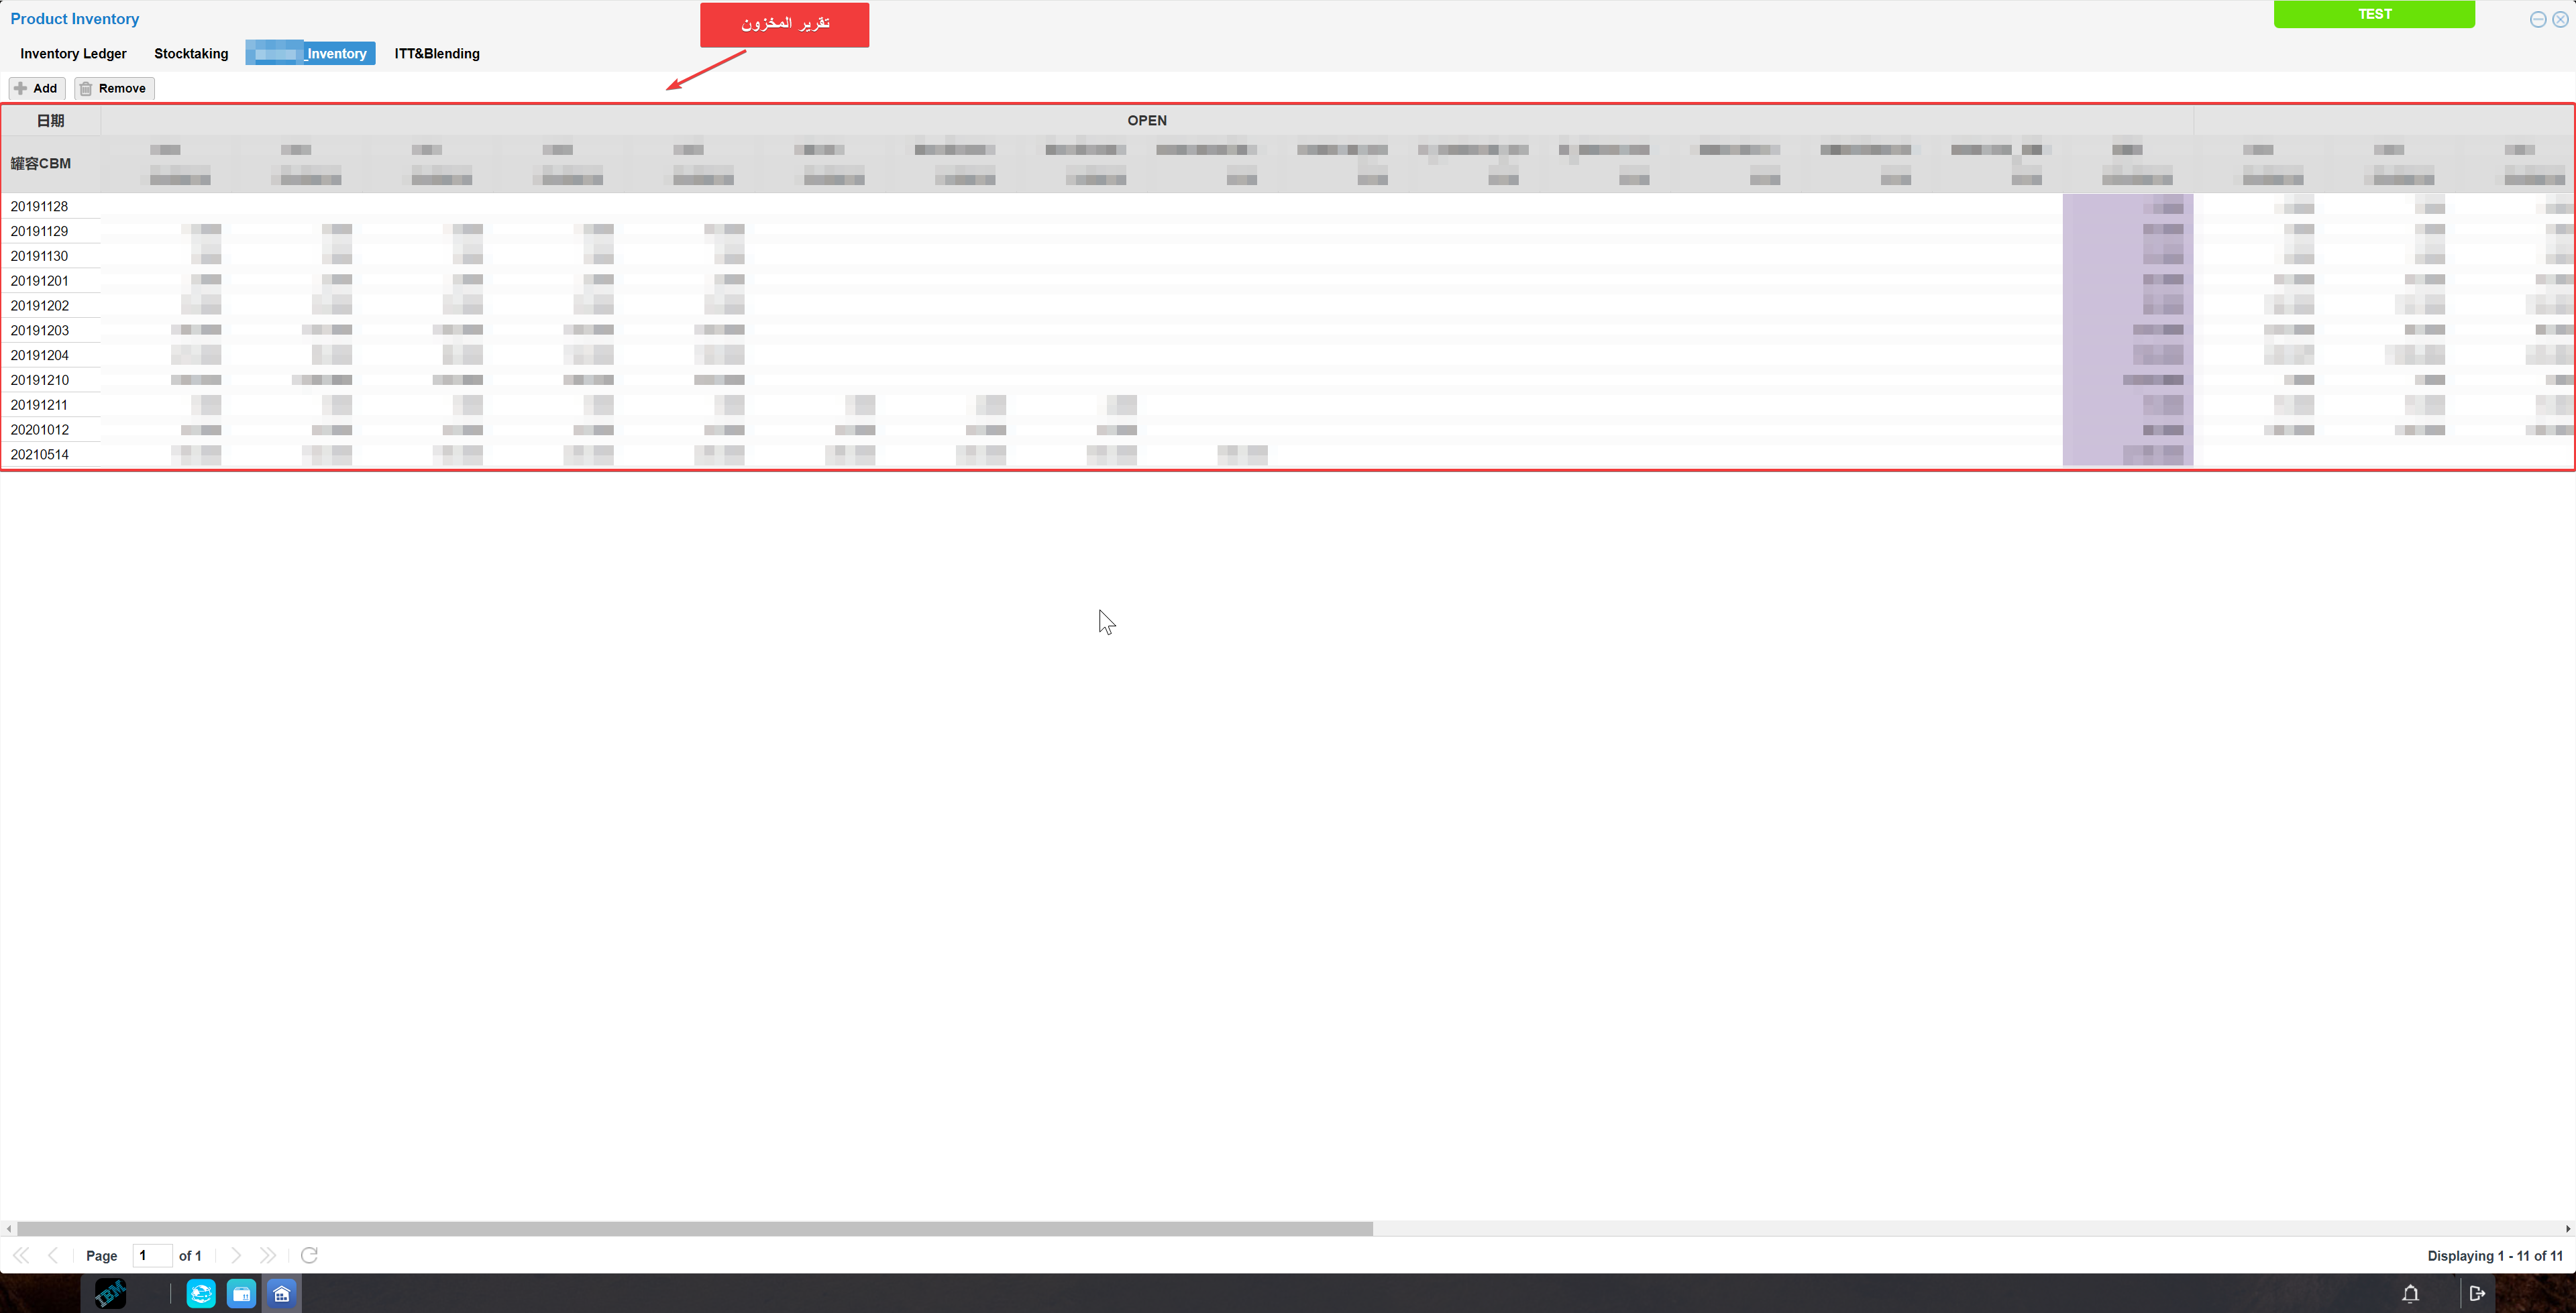
Task: Click the TEST environment indicator
Action: (x=2375, y=15)
